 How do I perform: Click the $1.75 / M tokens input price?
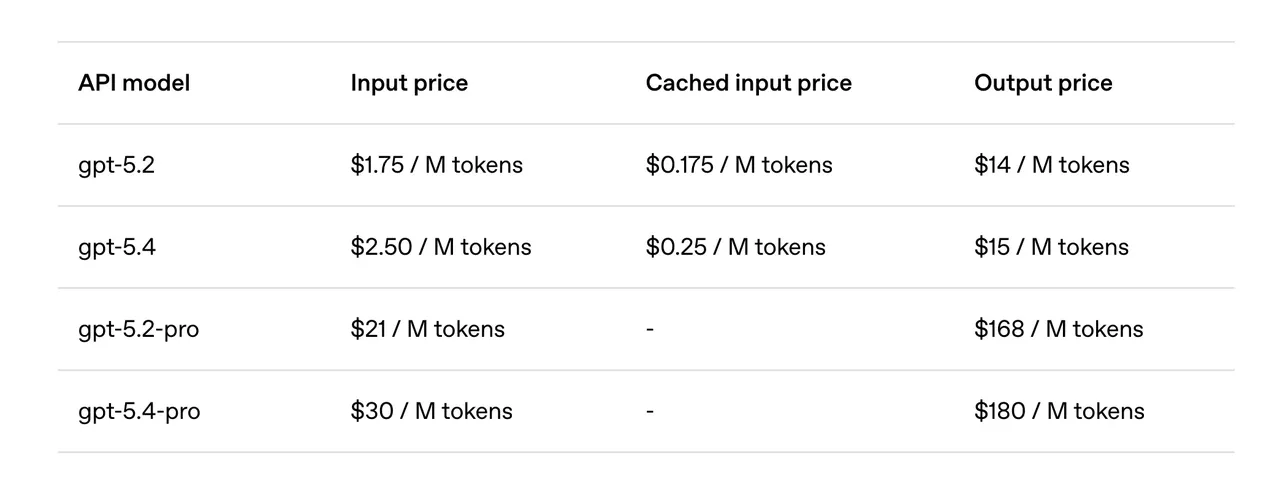(x=436, y=165)
